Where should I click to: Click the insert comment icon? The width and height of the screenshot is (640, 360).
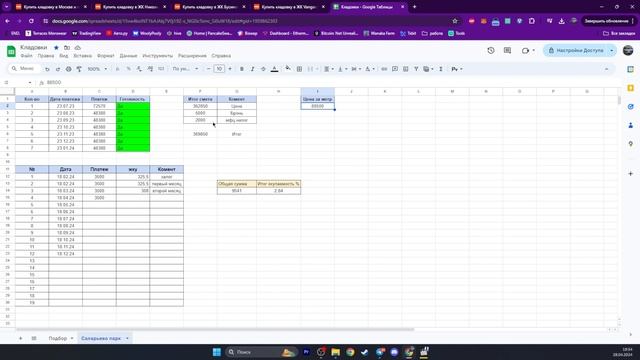click(x=395, y=69)
